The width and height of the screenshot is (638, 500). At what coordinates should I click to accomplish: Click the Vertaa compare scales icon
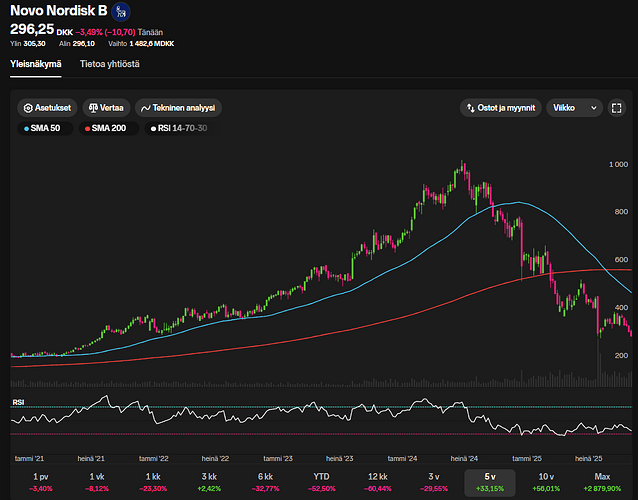pos(93,108)
